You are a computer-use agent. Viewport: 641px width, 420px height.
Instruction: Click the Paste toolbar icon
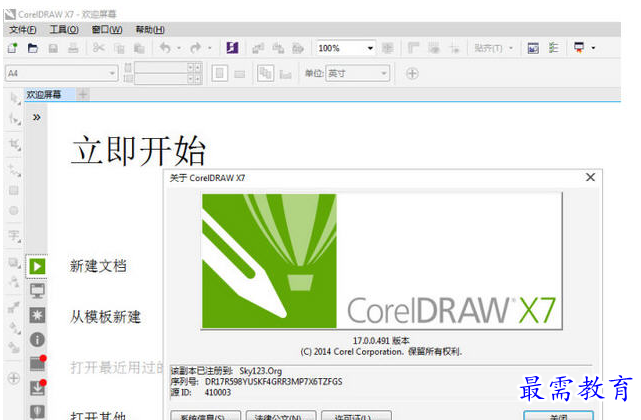click(139, 48)
